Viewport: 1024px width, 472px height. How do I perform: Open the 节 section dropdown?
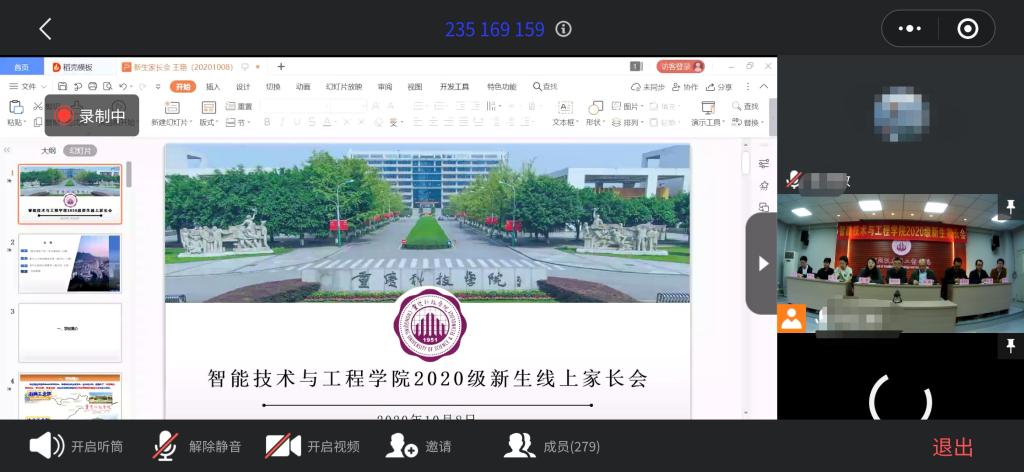pos(238,122)
